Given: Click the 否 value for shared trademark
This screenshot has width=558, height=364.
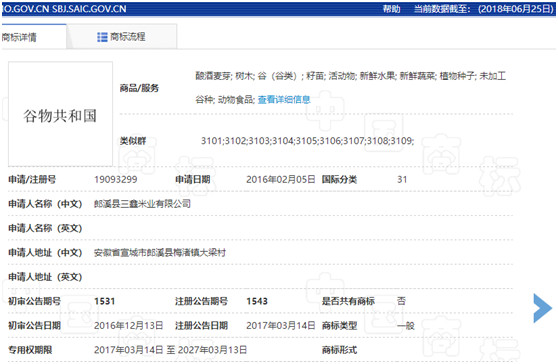Looking at the screenshot, I should click(x=401, y=301).
